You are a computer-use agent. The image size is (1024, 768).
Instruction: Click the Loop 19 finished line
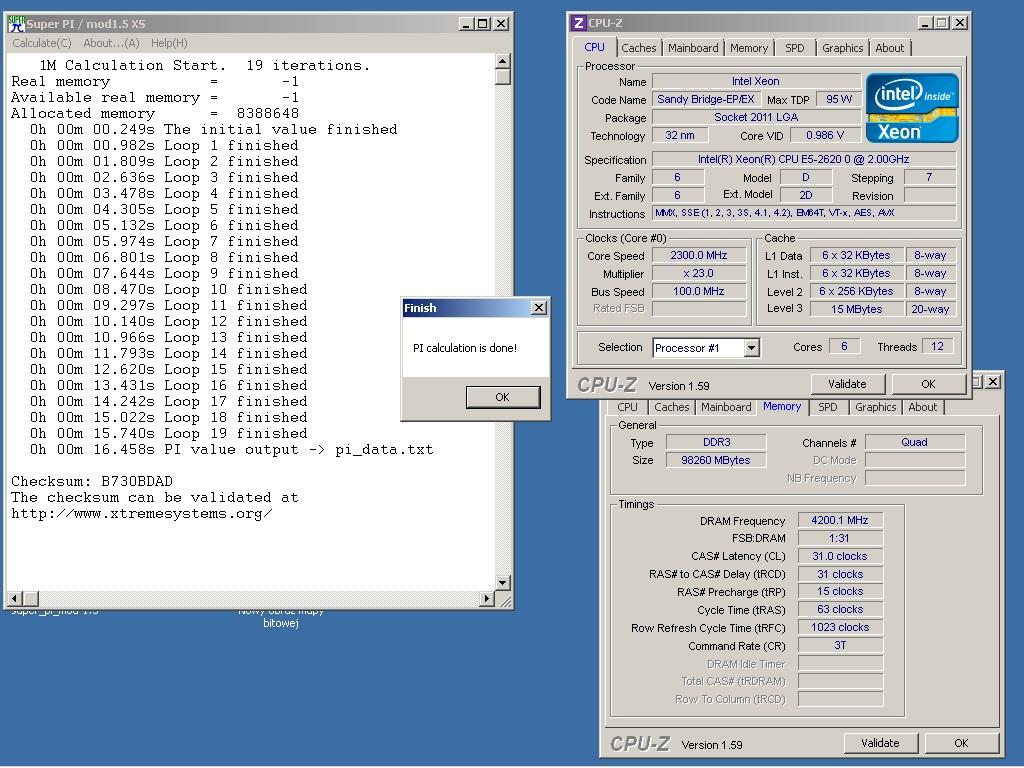(168, 434)
